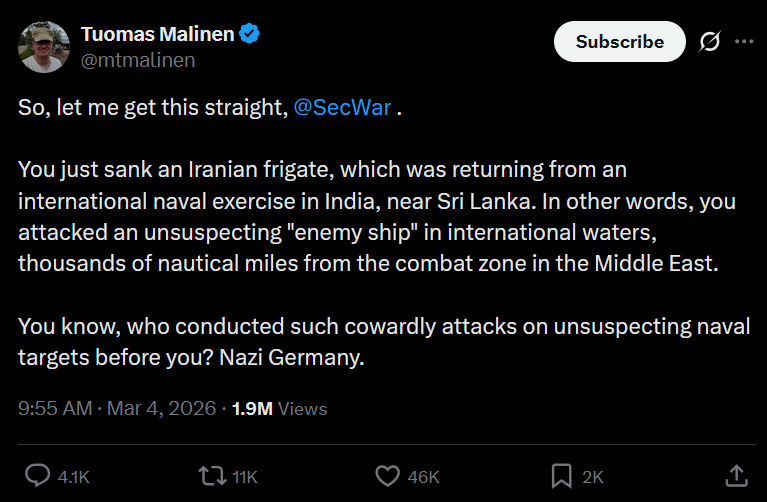
Task: Bookmark the post with bookmark icon
Action: click(562, 476)
